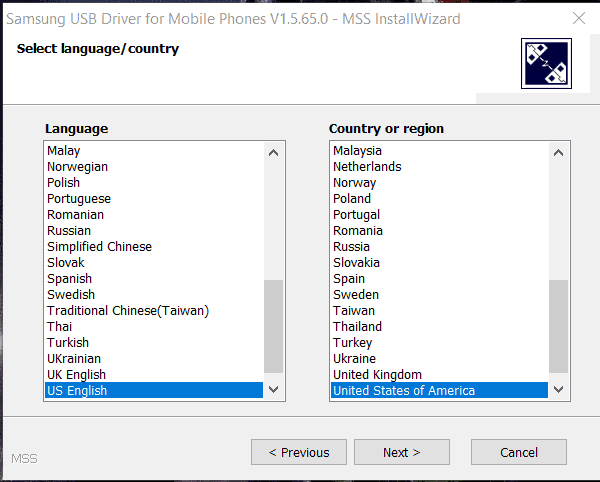The image size is (600, 482).
Task: Click Country list scroll up arrow
Action: (x=558, y=153)
